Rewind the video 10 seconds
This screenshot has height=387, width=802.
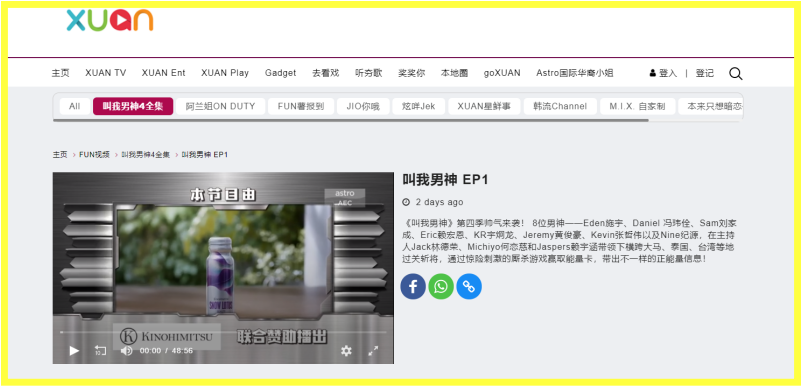[x=100, y=351]
